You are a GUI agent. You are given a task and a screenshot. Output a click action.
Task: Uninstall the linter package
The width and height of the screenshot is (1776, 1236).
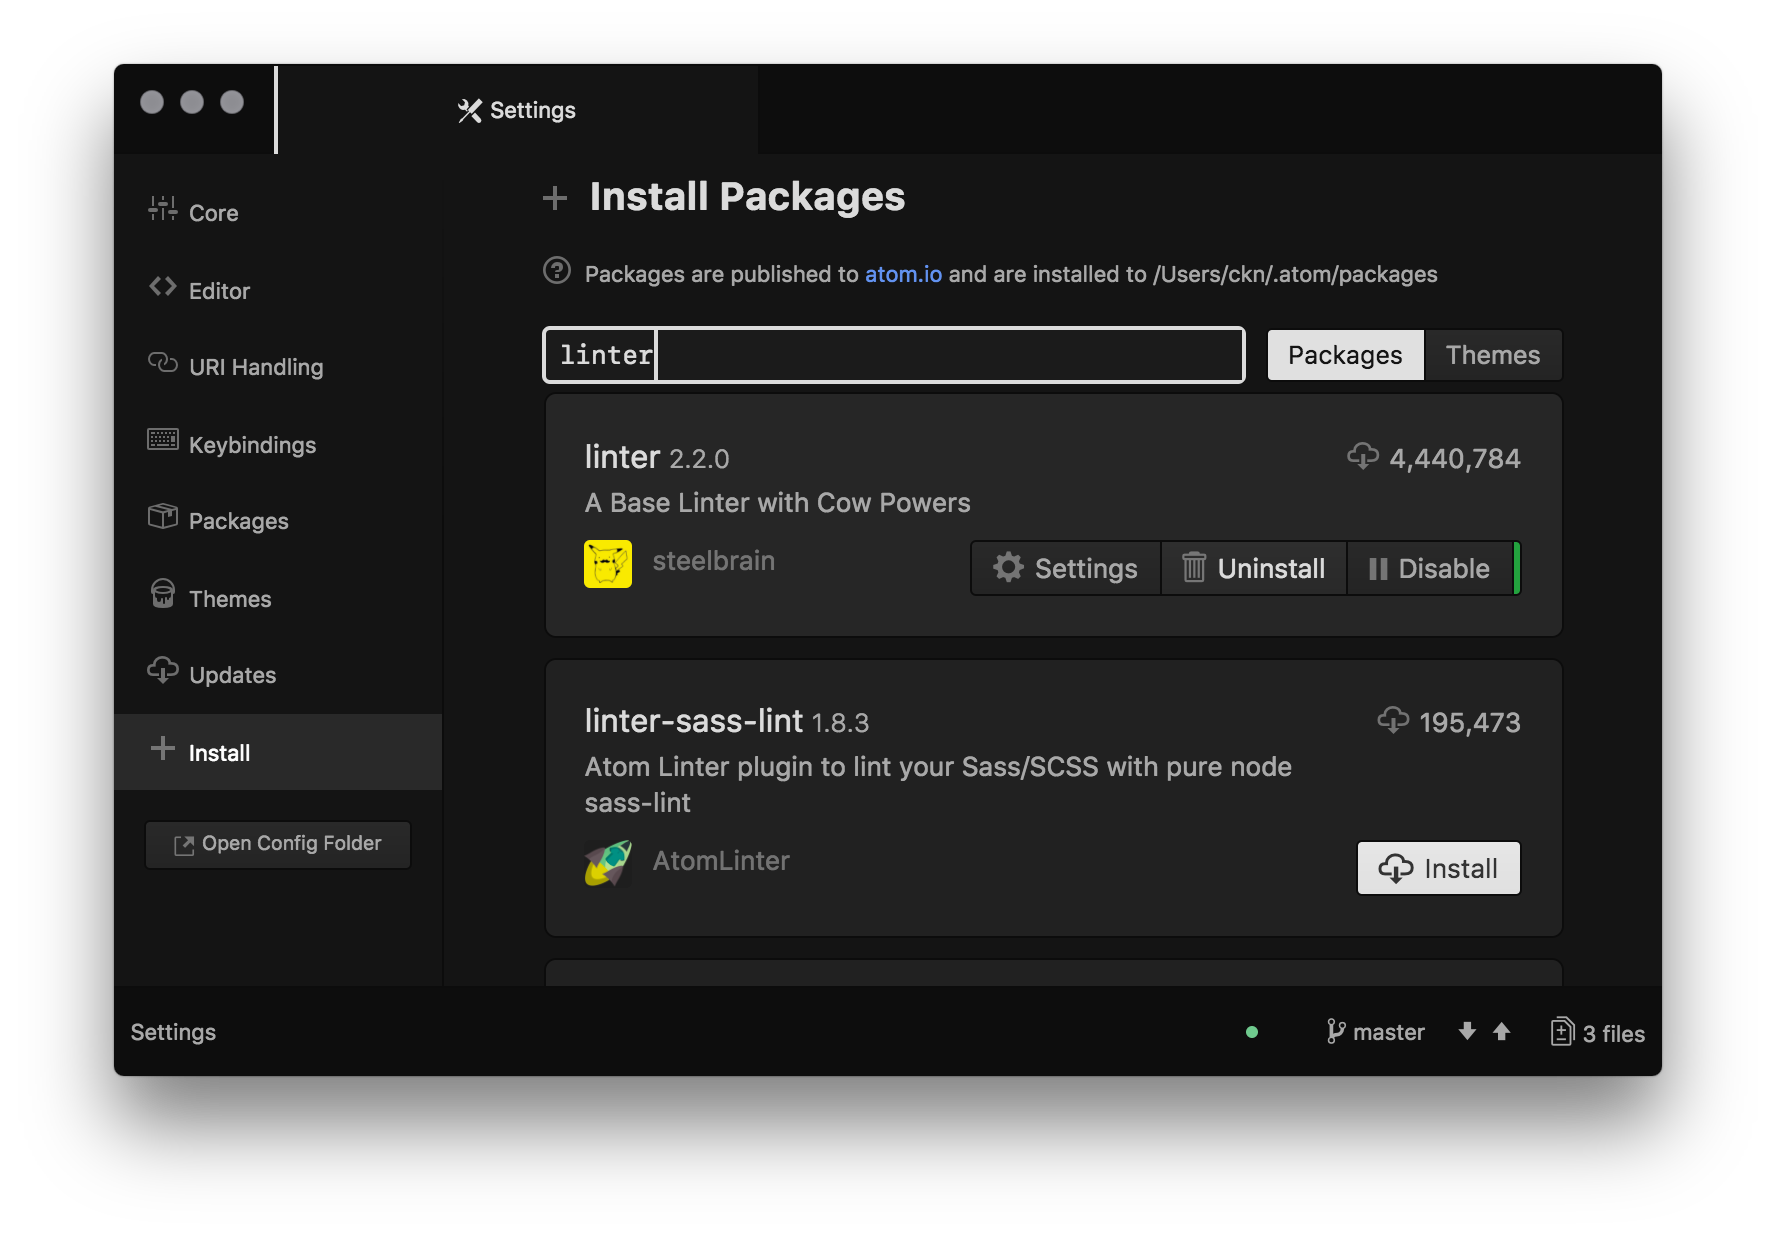1253,568
